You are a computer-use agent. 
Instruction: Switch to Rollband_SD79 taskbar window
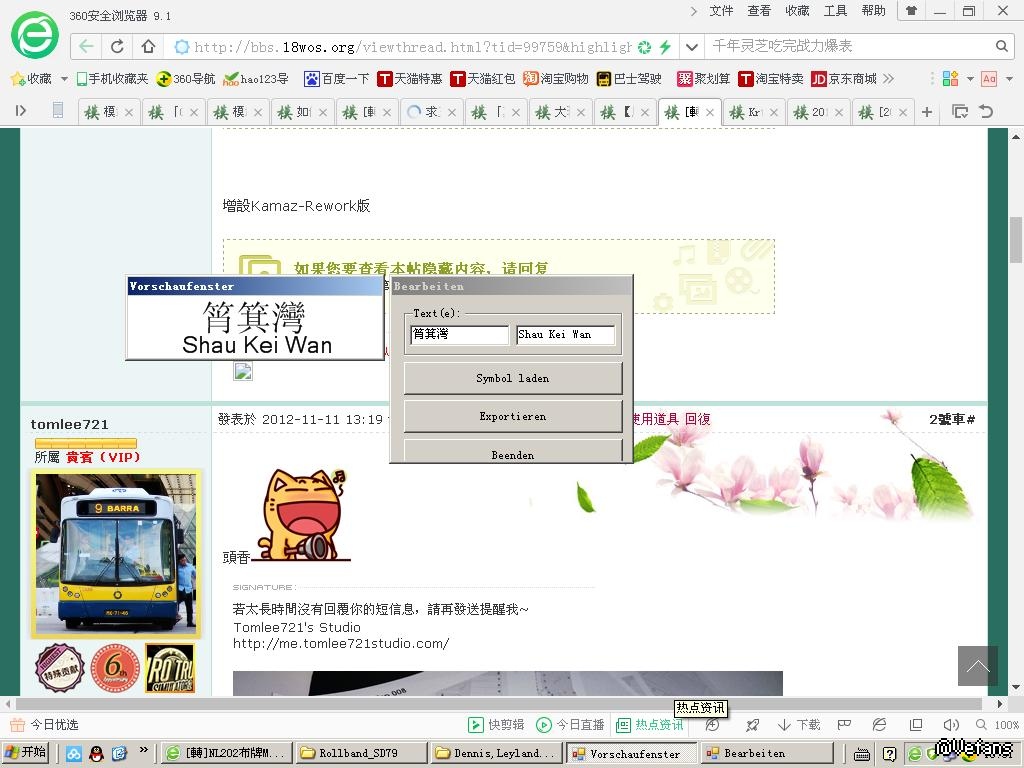(x=357, y=753)
